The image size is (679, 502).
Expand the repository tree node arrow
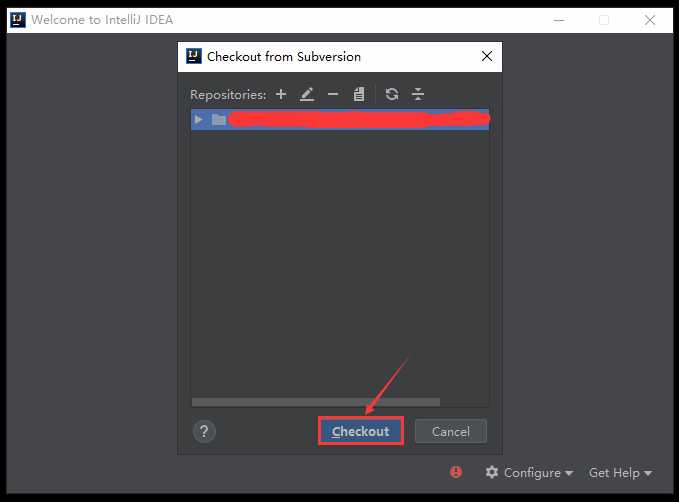pyautogui.click(x=199, y=119)
